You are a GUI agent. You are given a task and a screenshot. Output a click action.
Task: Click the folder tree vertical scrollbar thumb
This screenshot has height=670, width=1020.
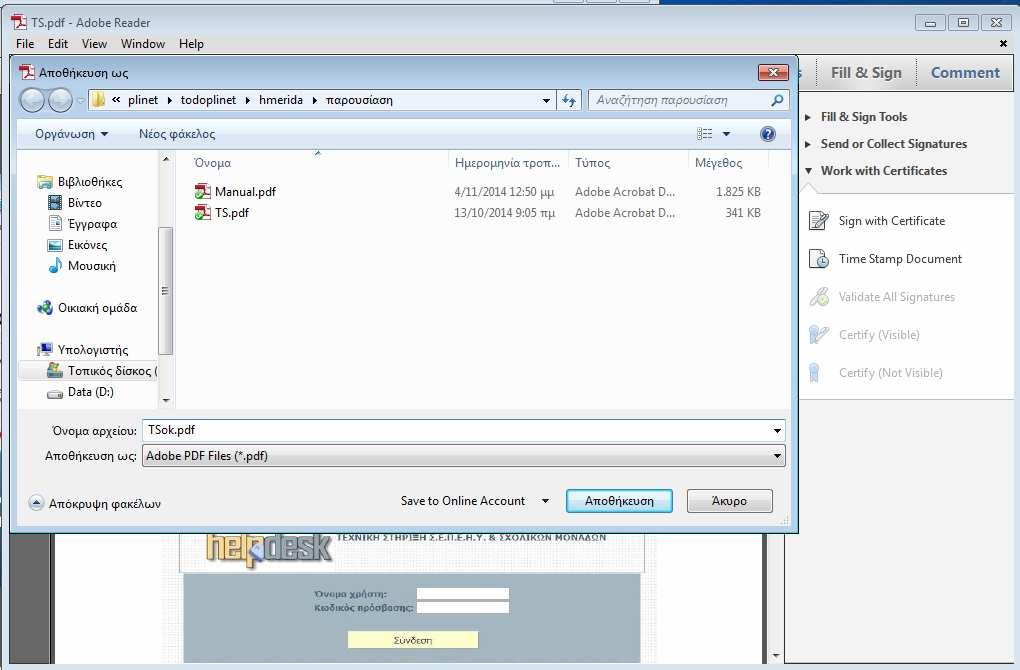(165, 291)
